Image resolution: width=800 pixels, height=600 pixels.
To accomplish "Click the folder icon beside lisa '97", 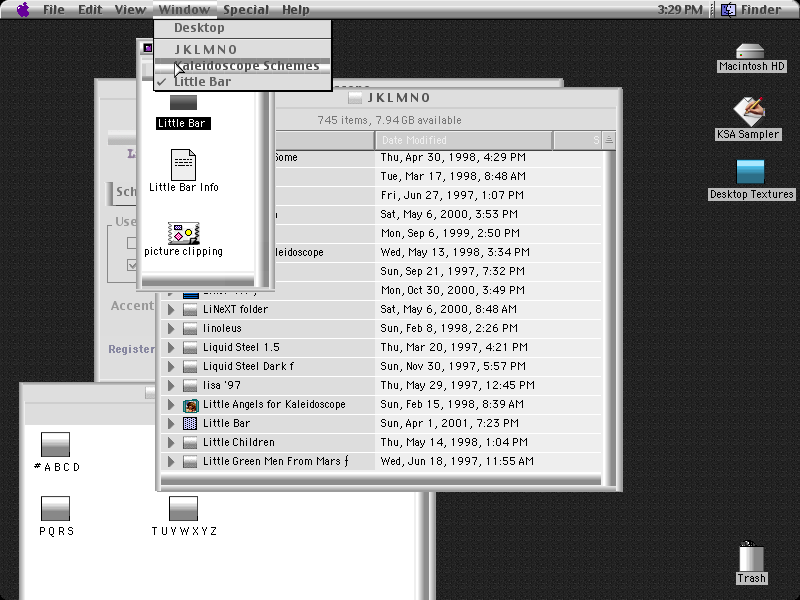I will click(x=190, y=385).
